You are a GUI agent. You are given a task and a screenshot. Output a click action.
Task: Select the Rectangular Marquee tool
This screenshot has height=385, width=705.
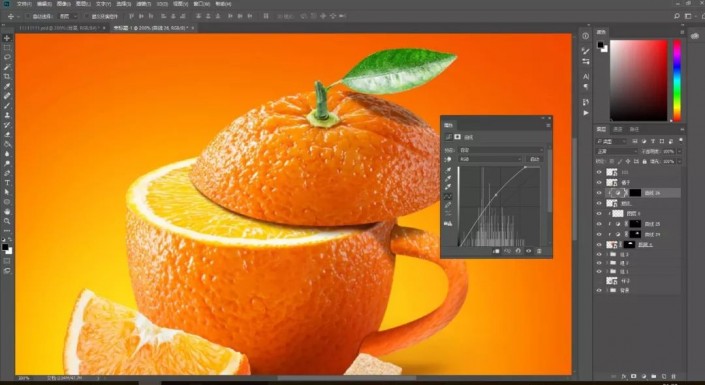pos(7,48)
